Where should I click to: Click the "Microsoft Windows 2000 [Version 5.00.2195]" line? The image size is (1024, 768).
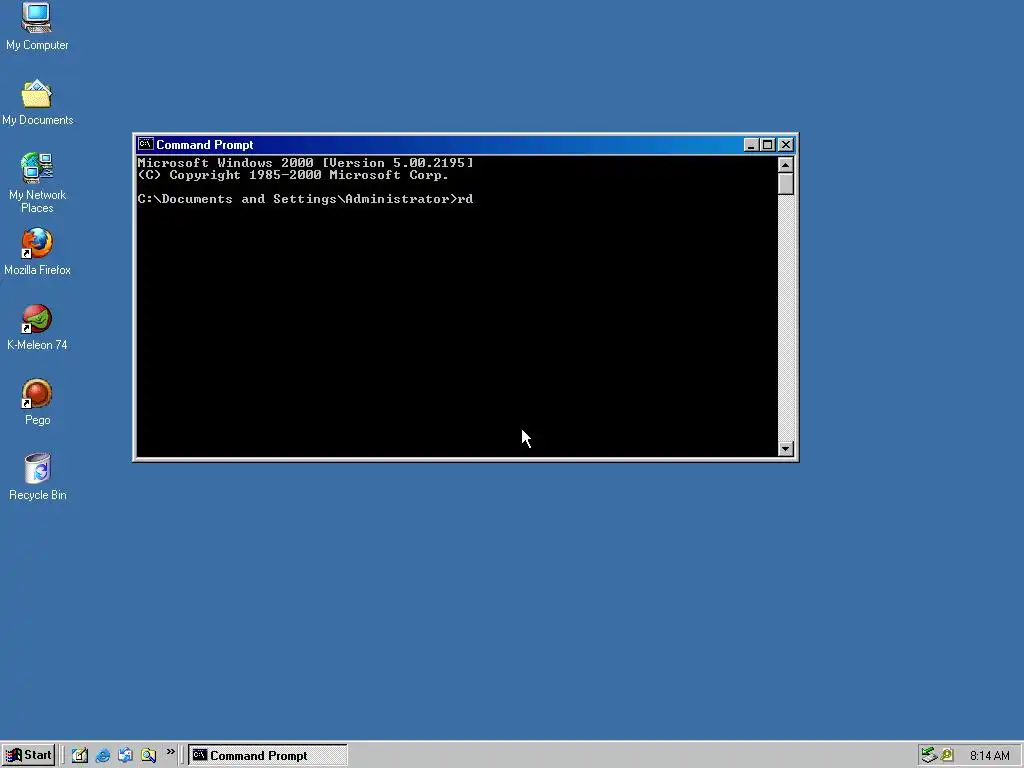(x=306, y=163)
